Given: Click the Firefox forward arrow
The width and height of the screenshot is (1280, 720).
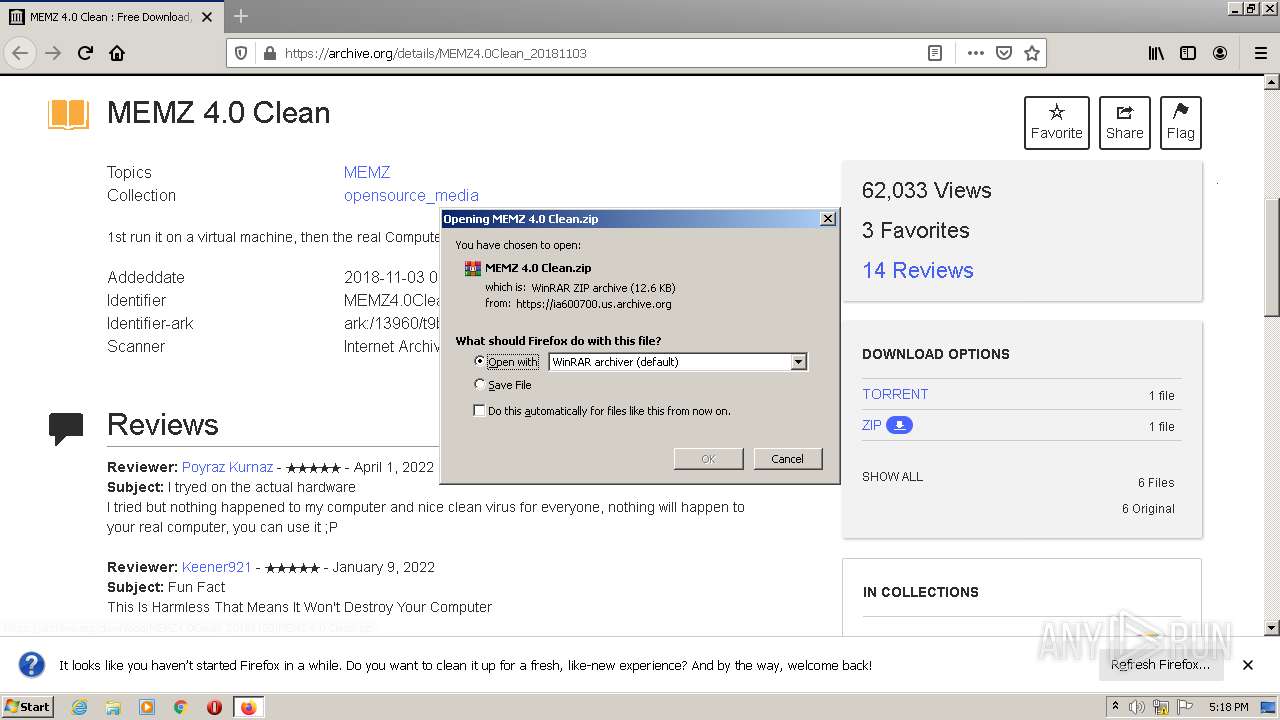Looking at the screenshot, I should [x=53, y=53].
